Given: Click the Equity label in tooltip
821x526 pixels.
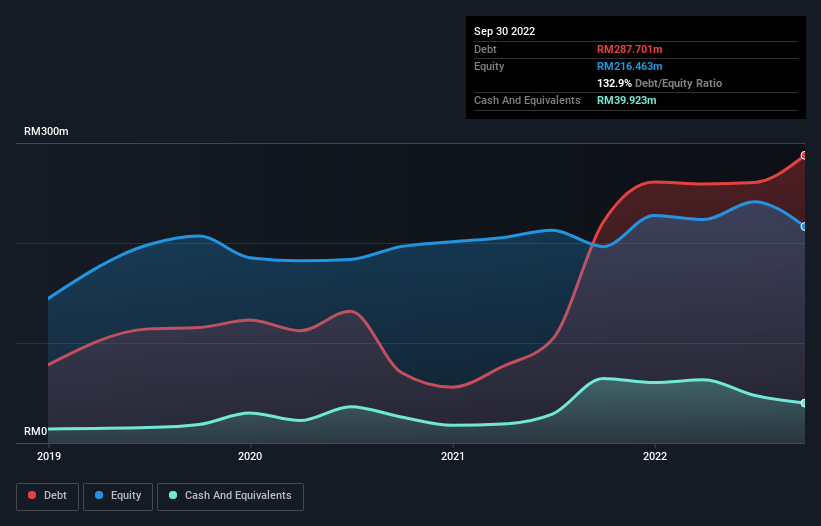Looking at the screenshot, I should point(489,66).
